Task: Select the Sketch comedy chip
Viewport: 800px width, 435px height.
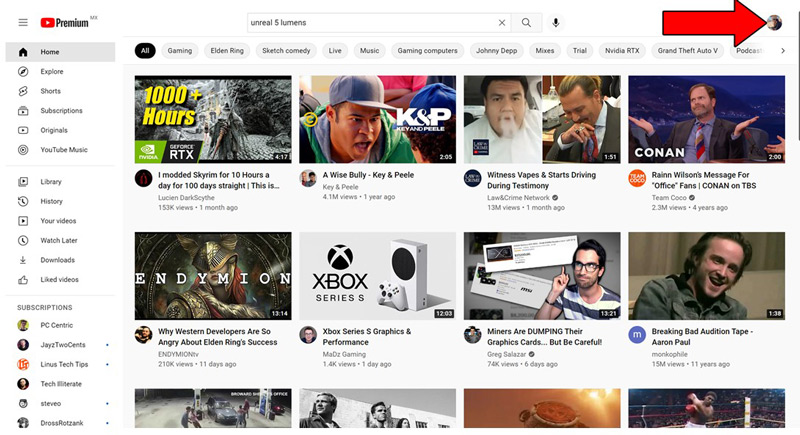Action: (x=286, y=50)
